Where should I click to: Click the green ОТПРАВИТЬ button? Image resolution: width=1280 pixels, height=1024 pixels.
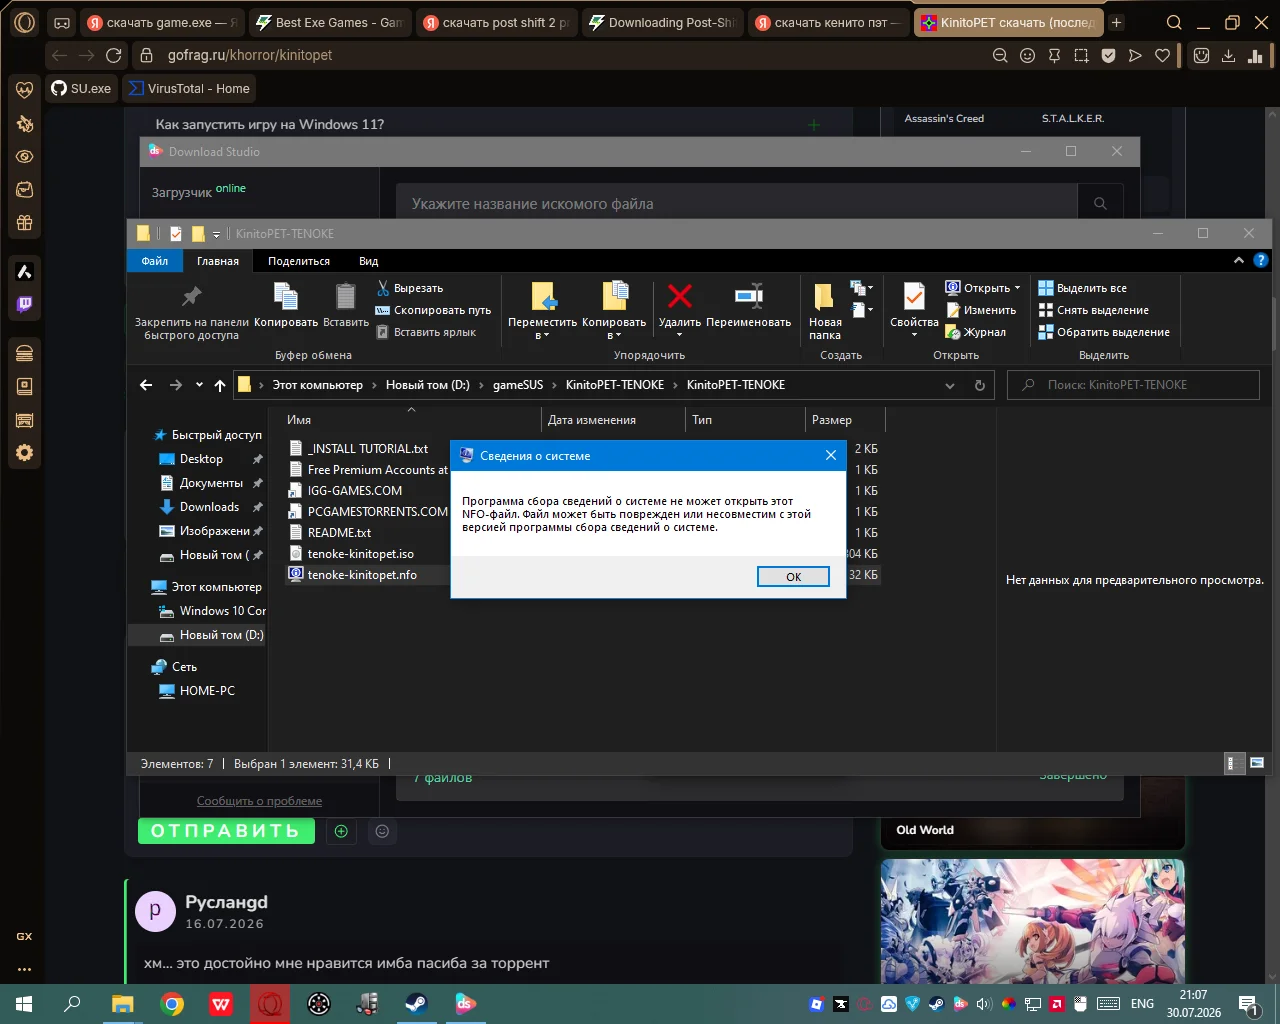click(x=226, y=831)
